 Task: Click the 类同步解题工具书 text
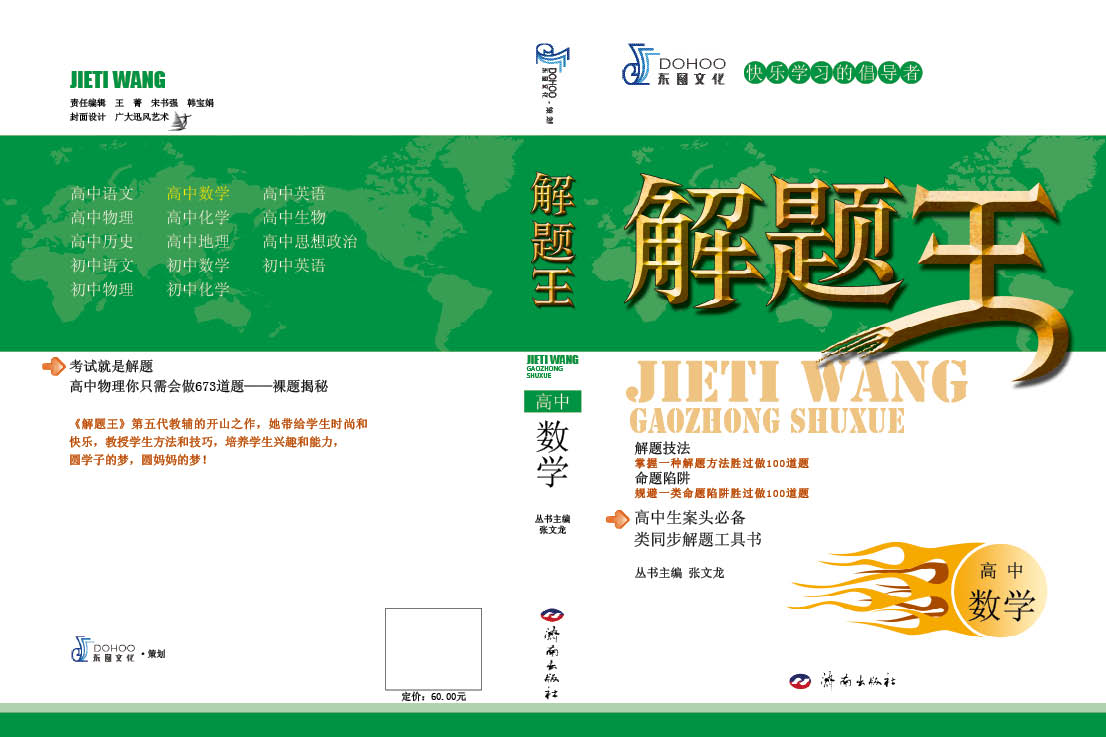point(698,540)
